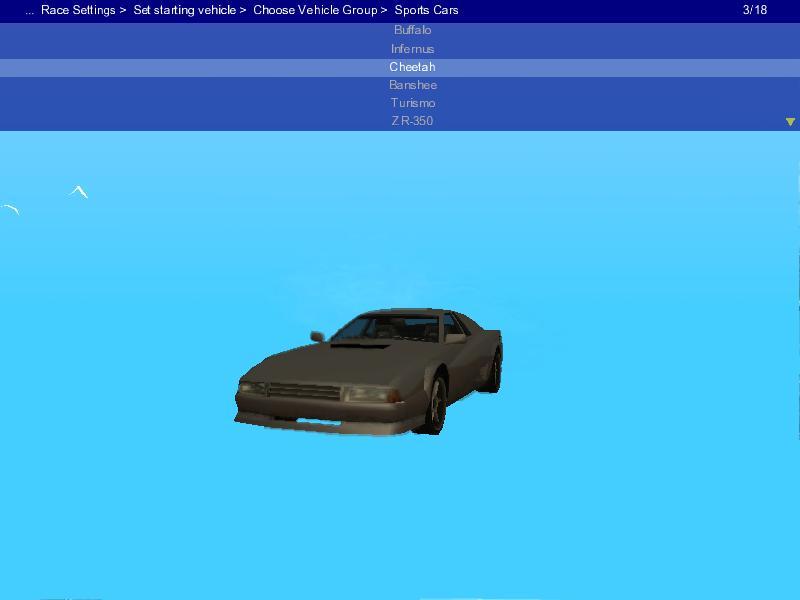800x600 pixels.
Task: Click the Cheetah car preview model
Action: coord(369,370)
